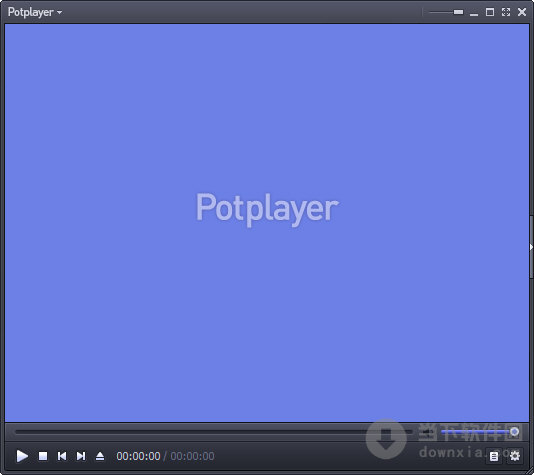Adjust the title bar opacity slider
The width and height of the screenshot is (534, 475).
pyautogui.click(x=446, y=12)
